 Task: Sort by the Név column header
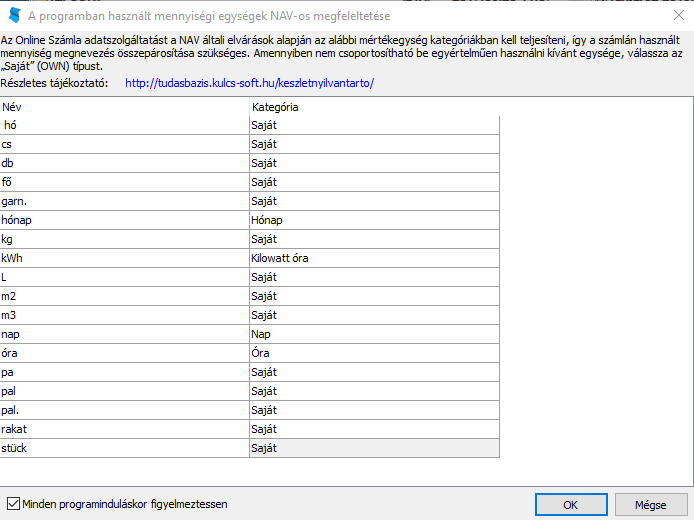[124, 106]
